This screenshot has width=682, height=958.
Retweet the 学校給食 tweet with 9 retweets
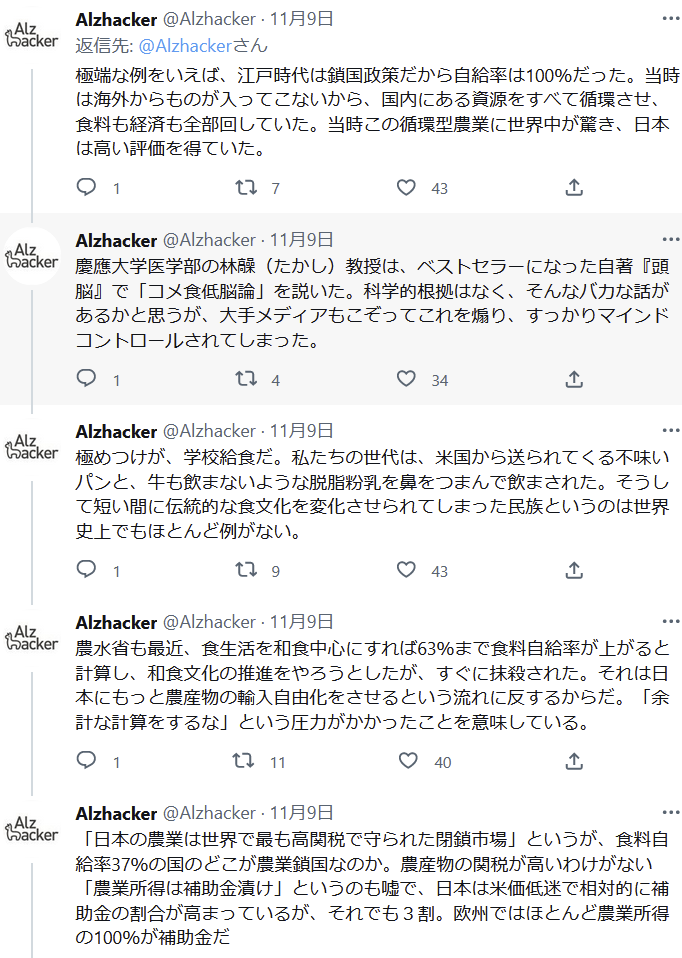pos(246,570)
